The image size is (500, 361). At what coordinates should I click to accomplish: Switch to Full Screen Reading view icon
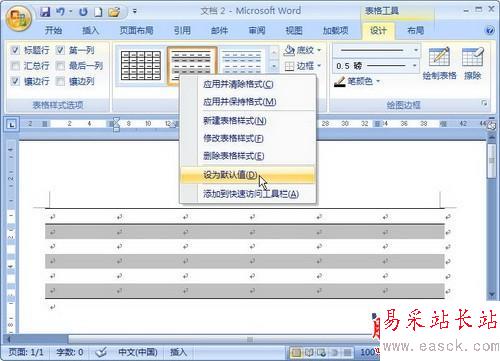pos(309,352)
